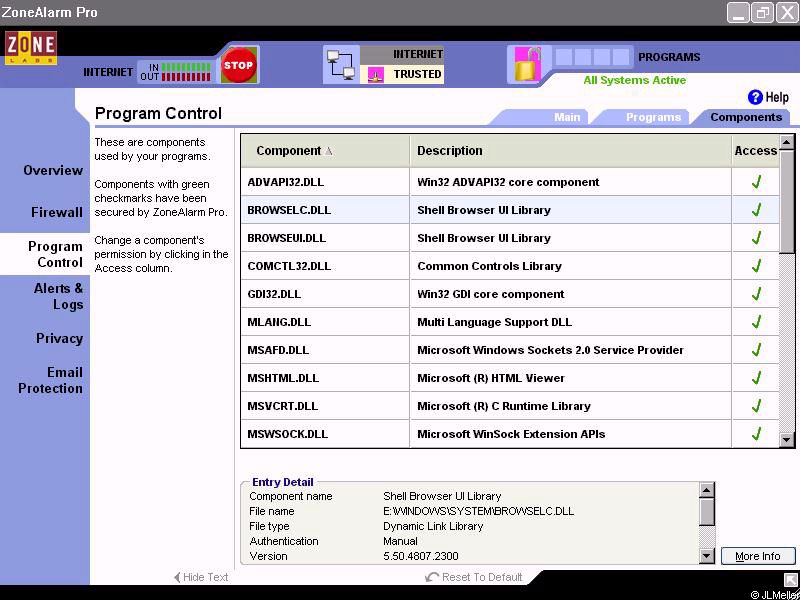Select the MSVCRT.DLL component name
The width and height of the screenshot is (800, 600).
283,406
